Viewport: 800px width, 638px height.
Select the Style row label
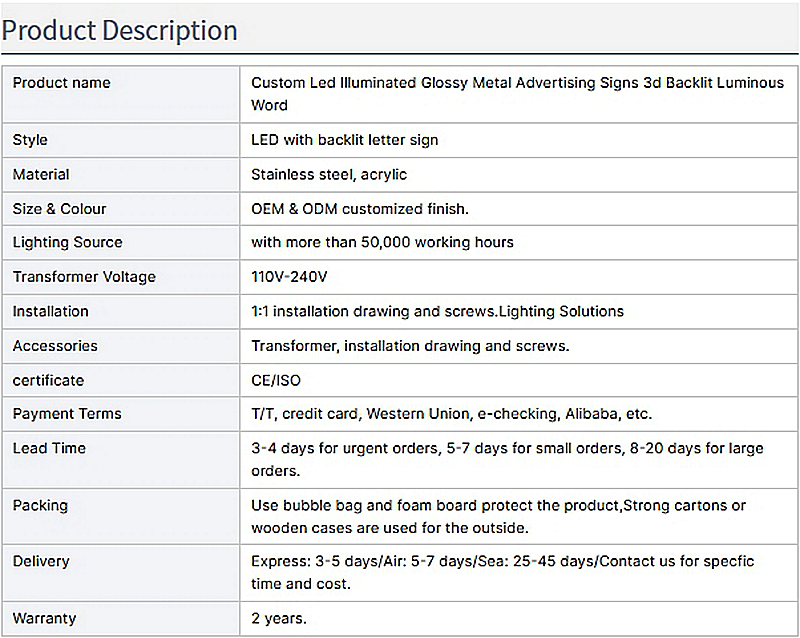(x=30, y=140)
